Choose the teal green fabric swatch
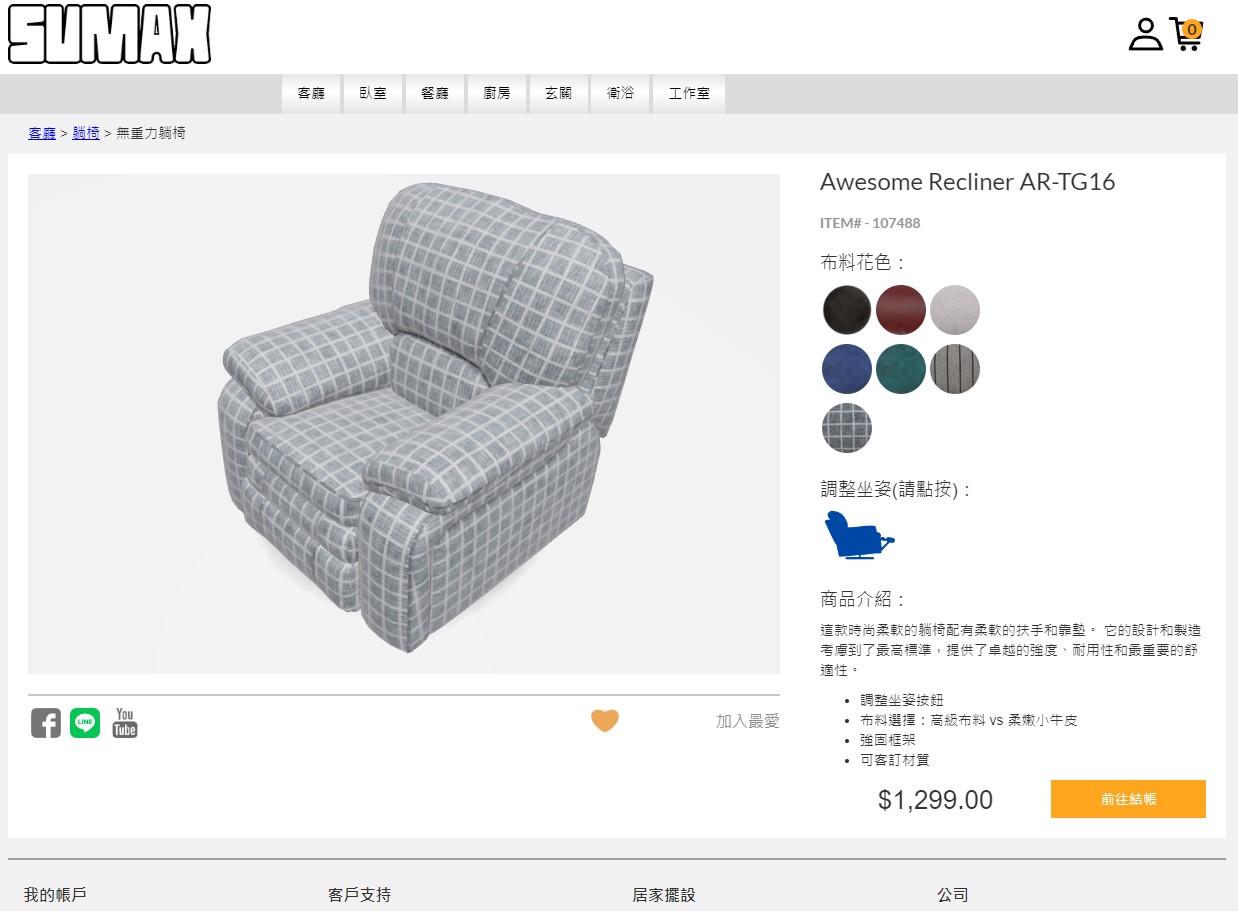The height and width of the screenshot is (911, 1238). coord(901,369)
